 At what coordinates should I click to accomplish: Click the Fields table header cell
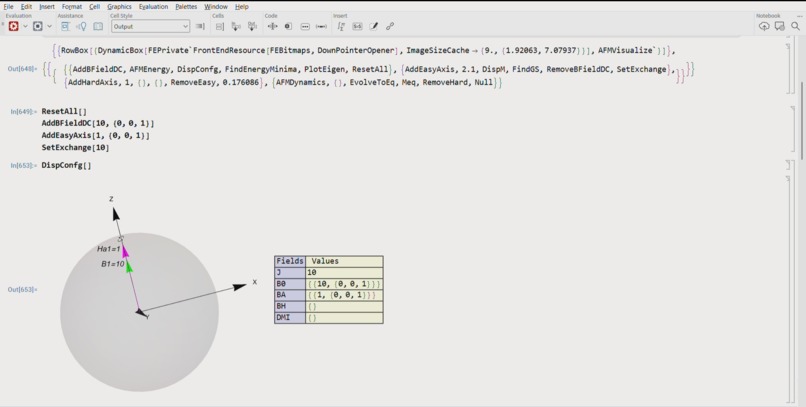pyautogui.click(x=290, y=261)
